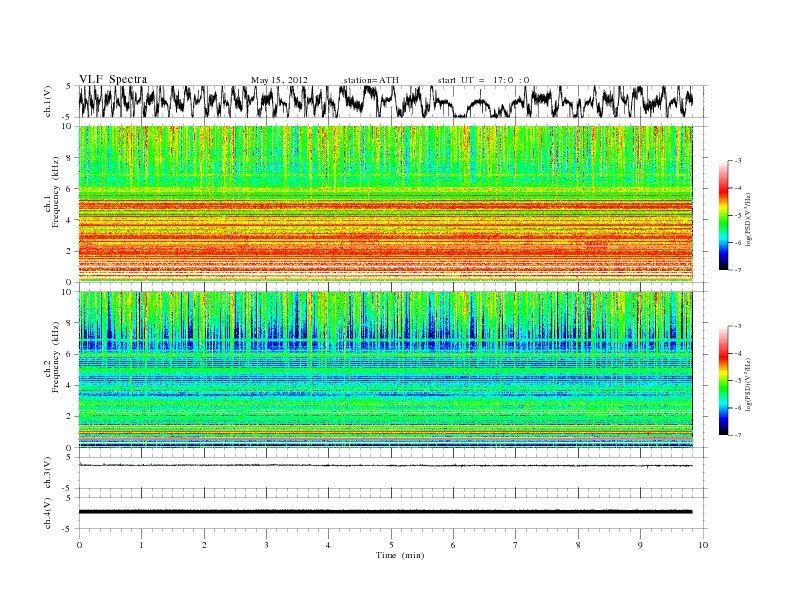Click time-axis tick label "9"
The width and height of the screenshot is (792, 612).
pos(640,545)
